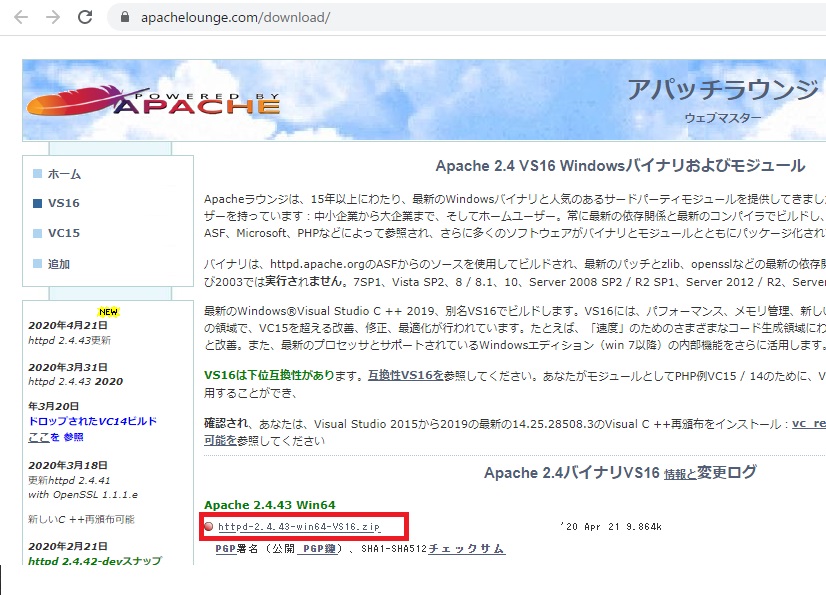Open the ホーム sidebar menu item
This screenshot has width=826, height=595.
[x=66, y=172]
